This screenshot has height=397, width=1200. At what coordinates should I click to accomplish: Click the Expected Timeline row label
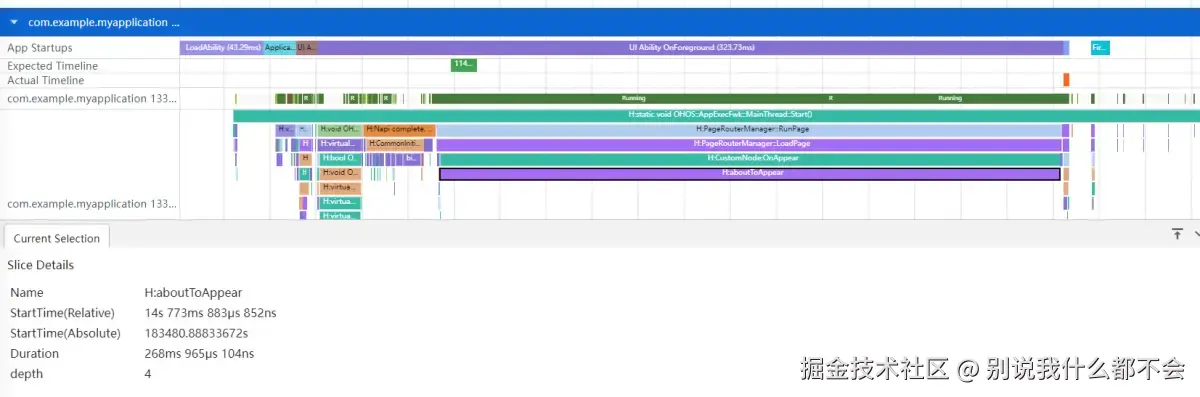[x=52, y=65]
